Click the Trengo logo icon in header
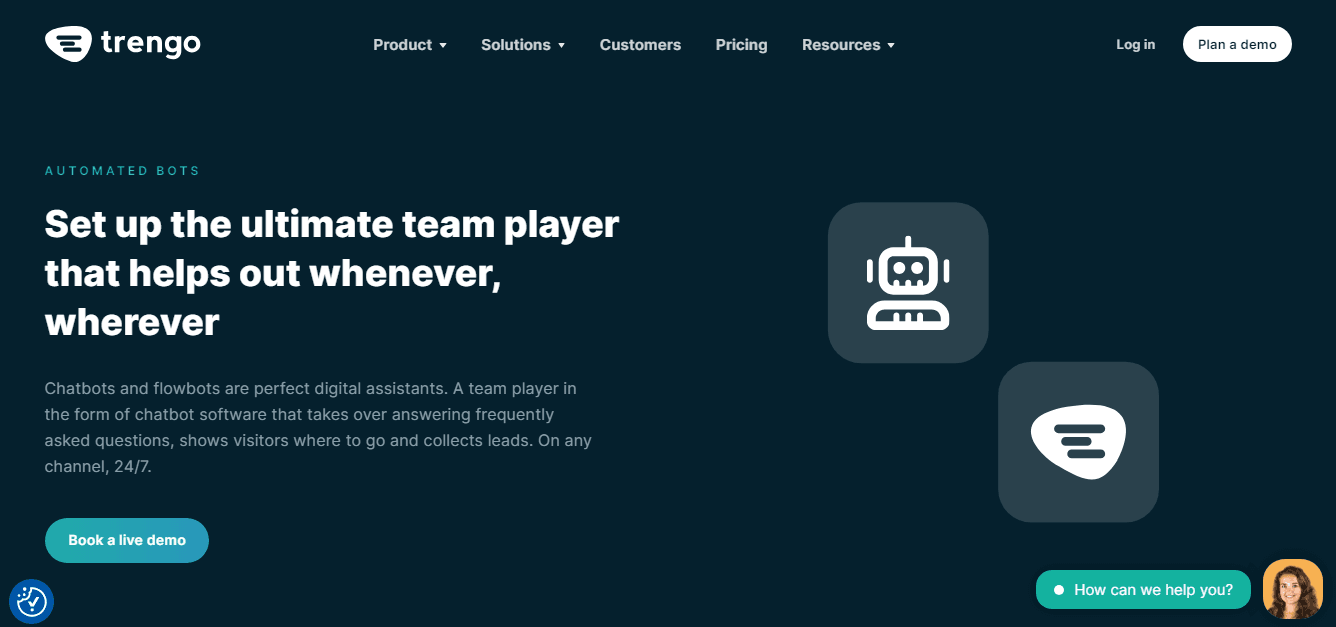The height and width of the screenshot is (627, 1336). click(x=68, y=44)
